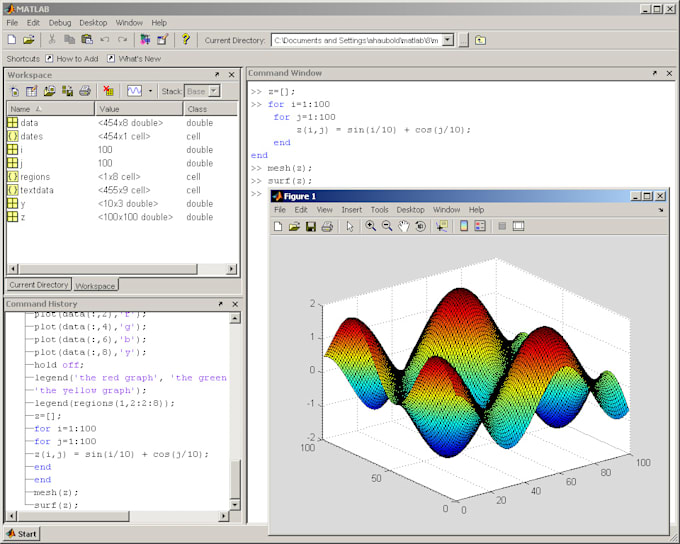Open Desktop menu in MATLAB menu bar
This screenshot has width=680, height=544.
[x=93, y=23]
